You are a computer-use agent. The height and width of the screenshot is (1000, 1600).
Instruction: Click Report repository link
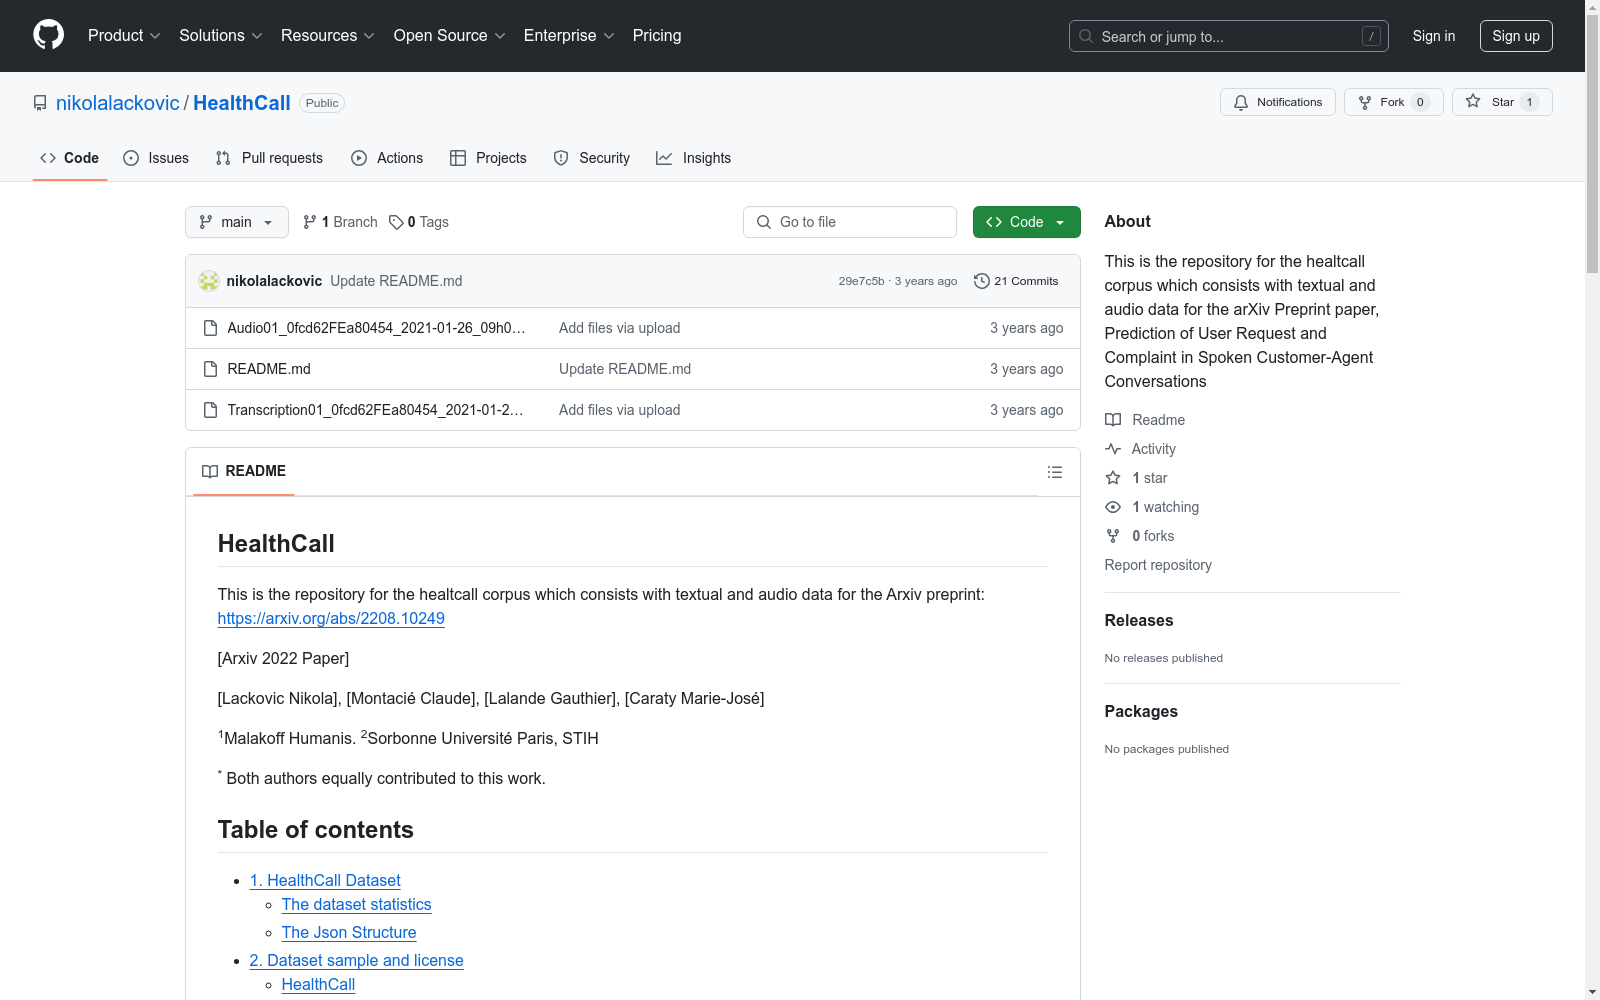(1158, 565)
